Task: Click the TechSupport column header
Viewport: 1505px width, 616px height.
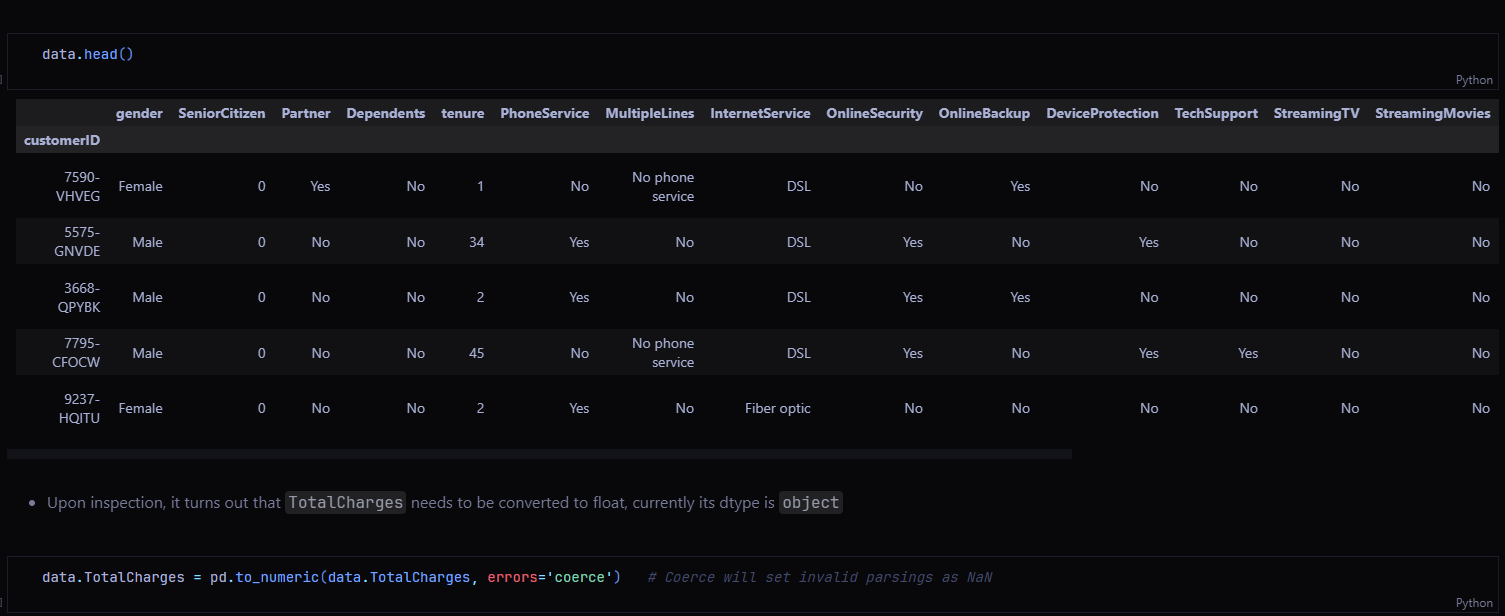Action: (1215, 113)
